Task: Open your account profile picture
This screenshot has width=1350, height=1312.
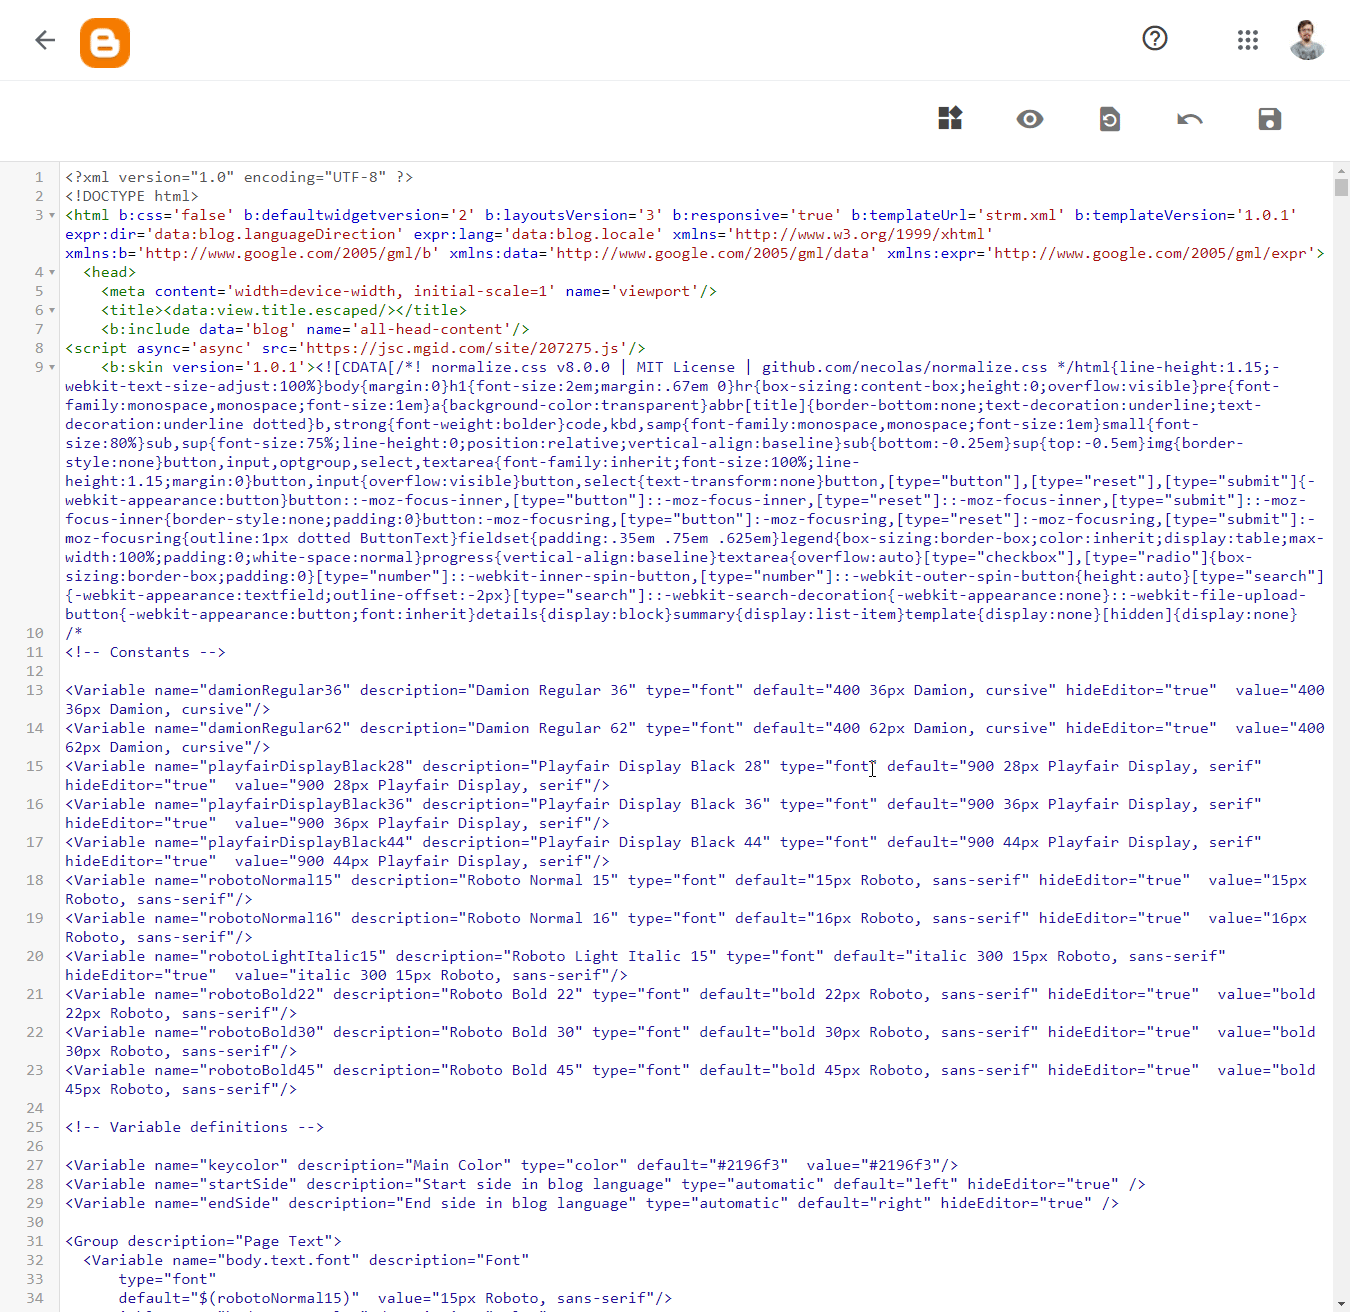Action: coord(1307,41)
